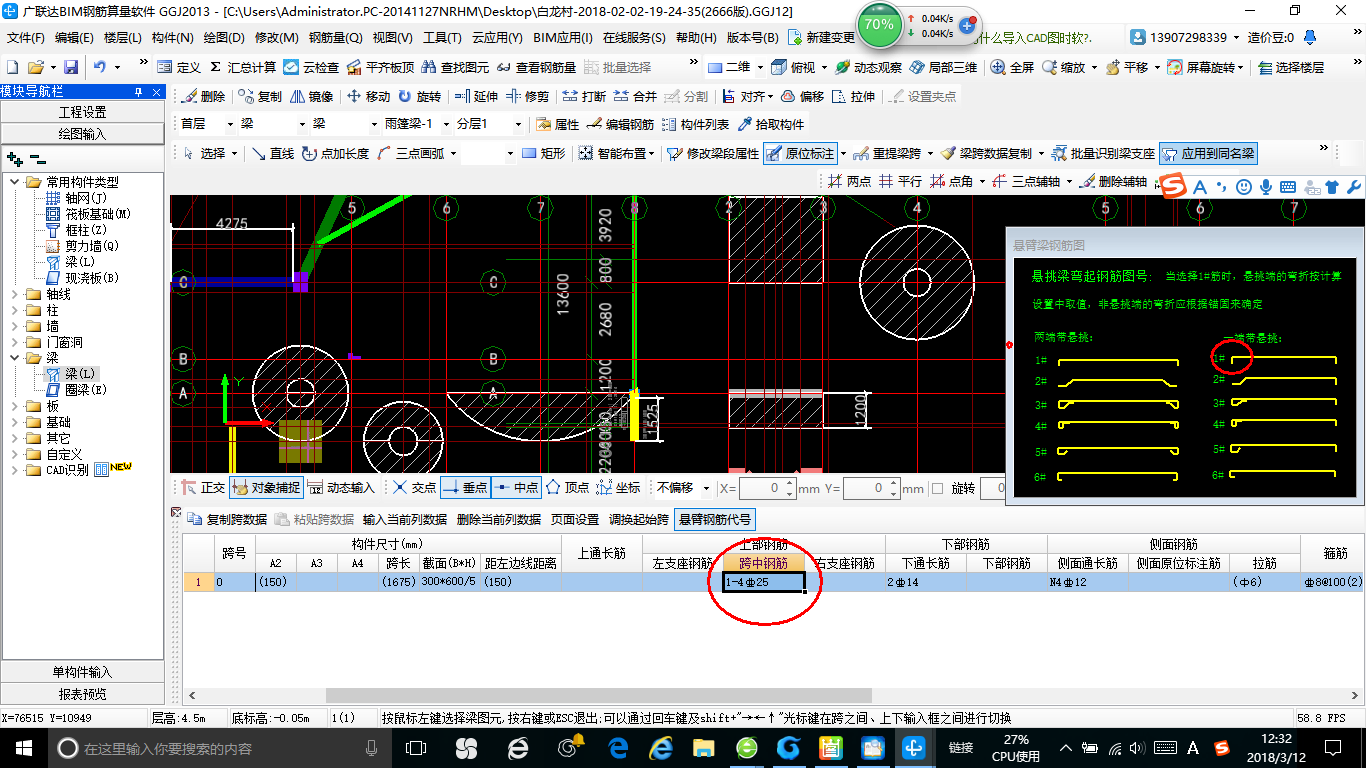The image size is (1366, 768).
Task: Click 动态观察 dynamic orbit tool
Action: pos(869,67)
